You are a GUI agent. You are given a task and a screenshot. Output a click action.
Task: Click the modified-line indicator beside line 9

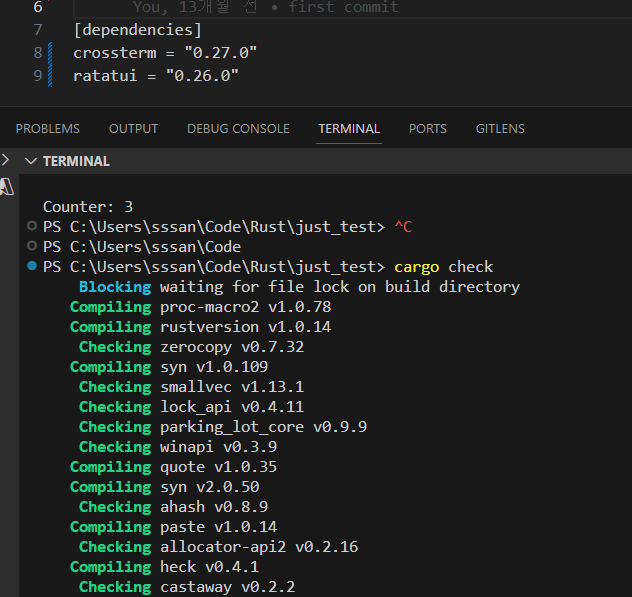pyautogui.click(x=50, y=76)
